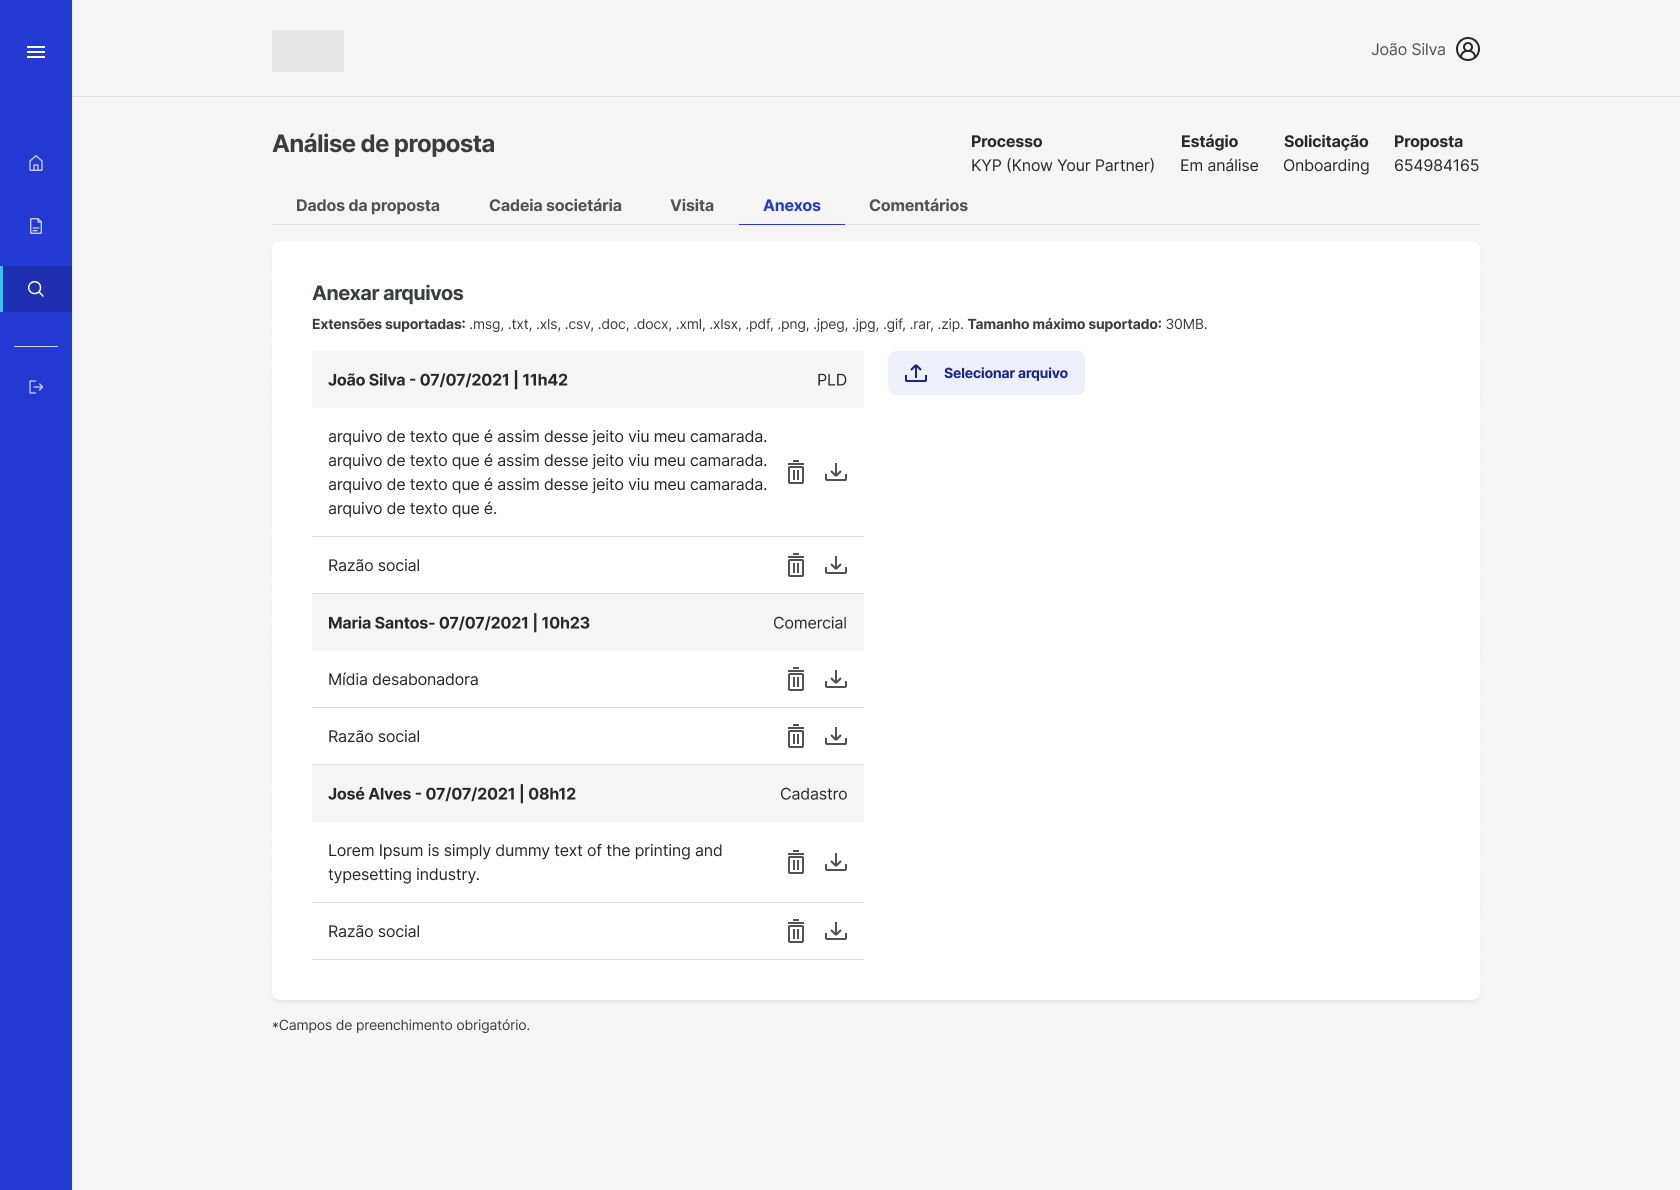Go to the Comentários tab
The width and height of the screenshot is (1680, 1190).
(917, 205)
